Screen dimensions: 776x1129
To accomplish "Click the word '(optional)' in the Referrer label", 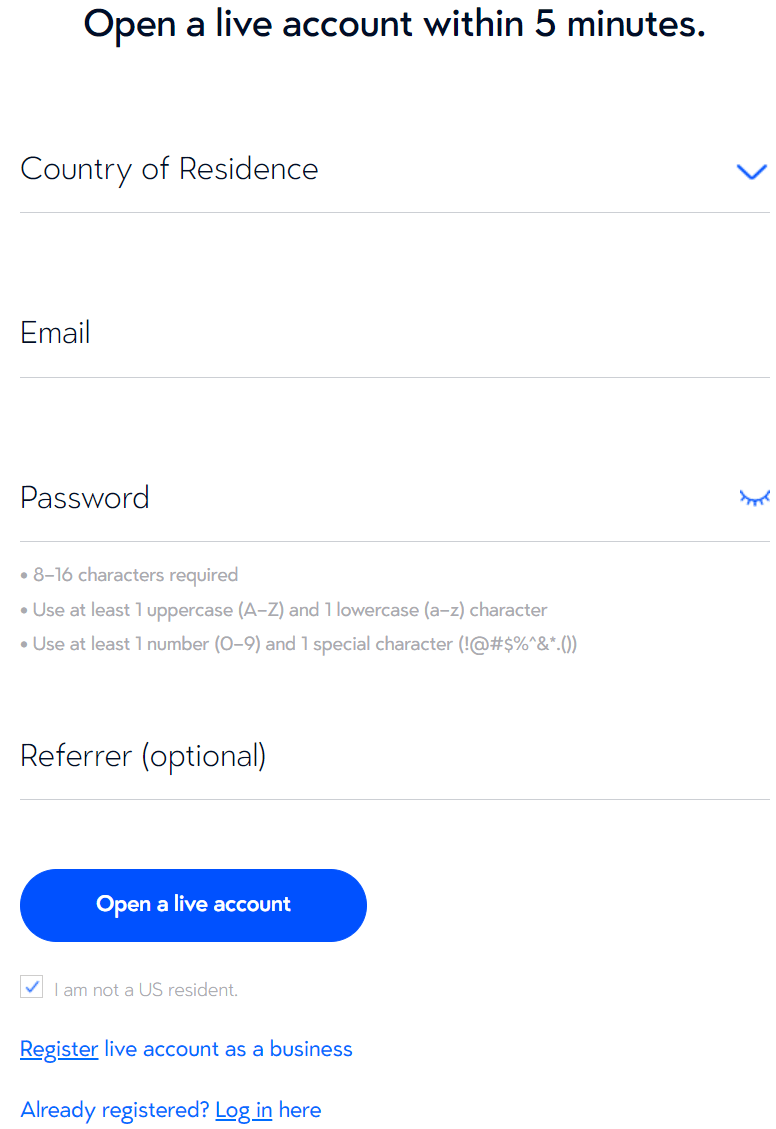I will tap(203, 757).
